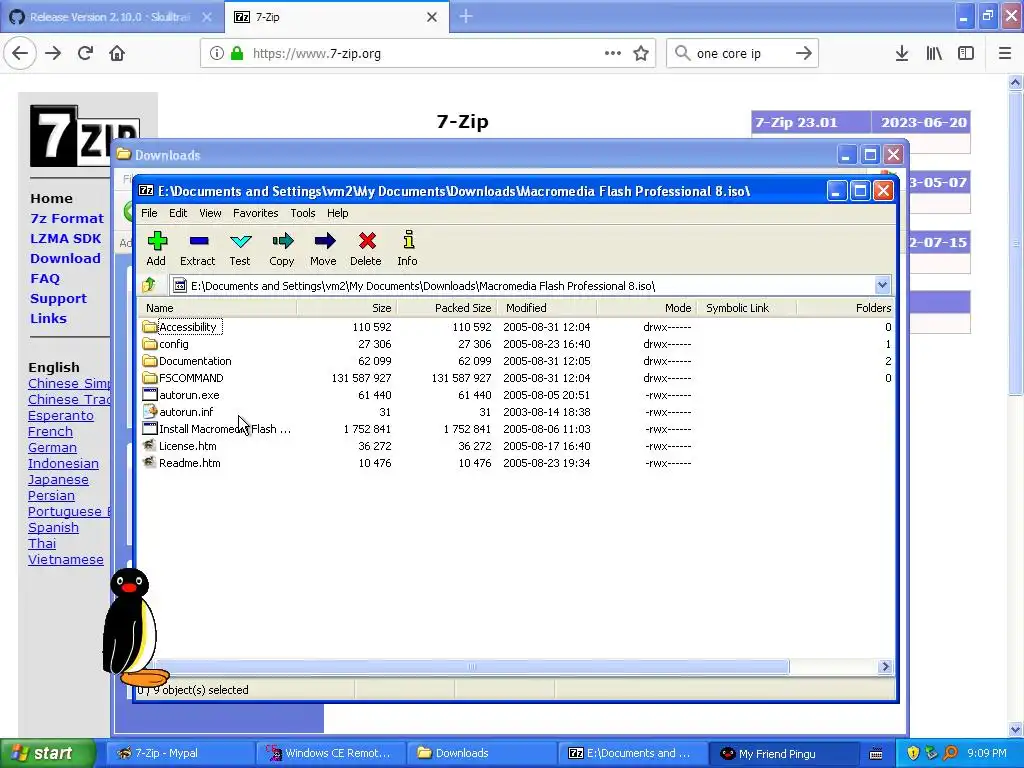Click the browser page scrollbar down arrow
Viewport: 1024px width, 768px height.
[1015, 729]
